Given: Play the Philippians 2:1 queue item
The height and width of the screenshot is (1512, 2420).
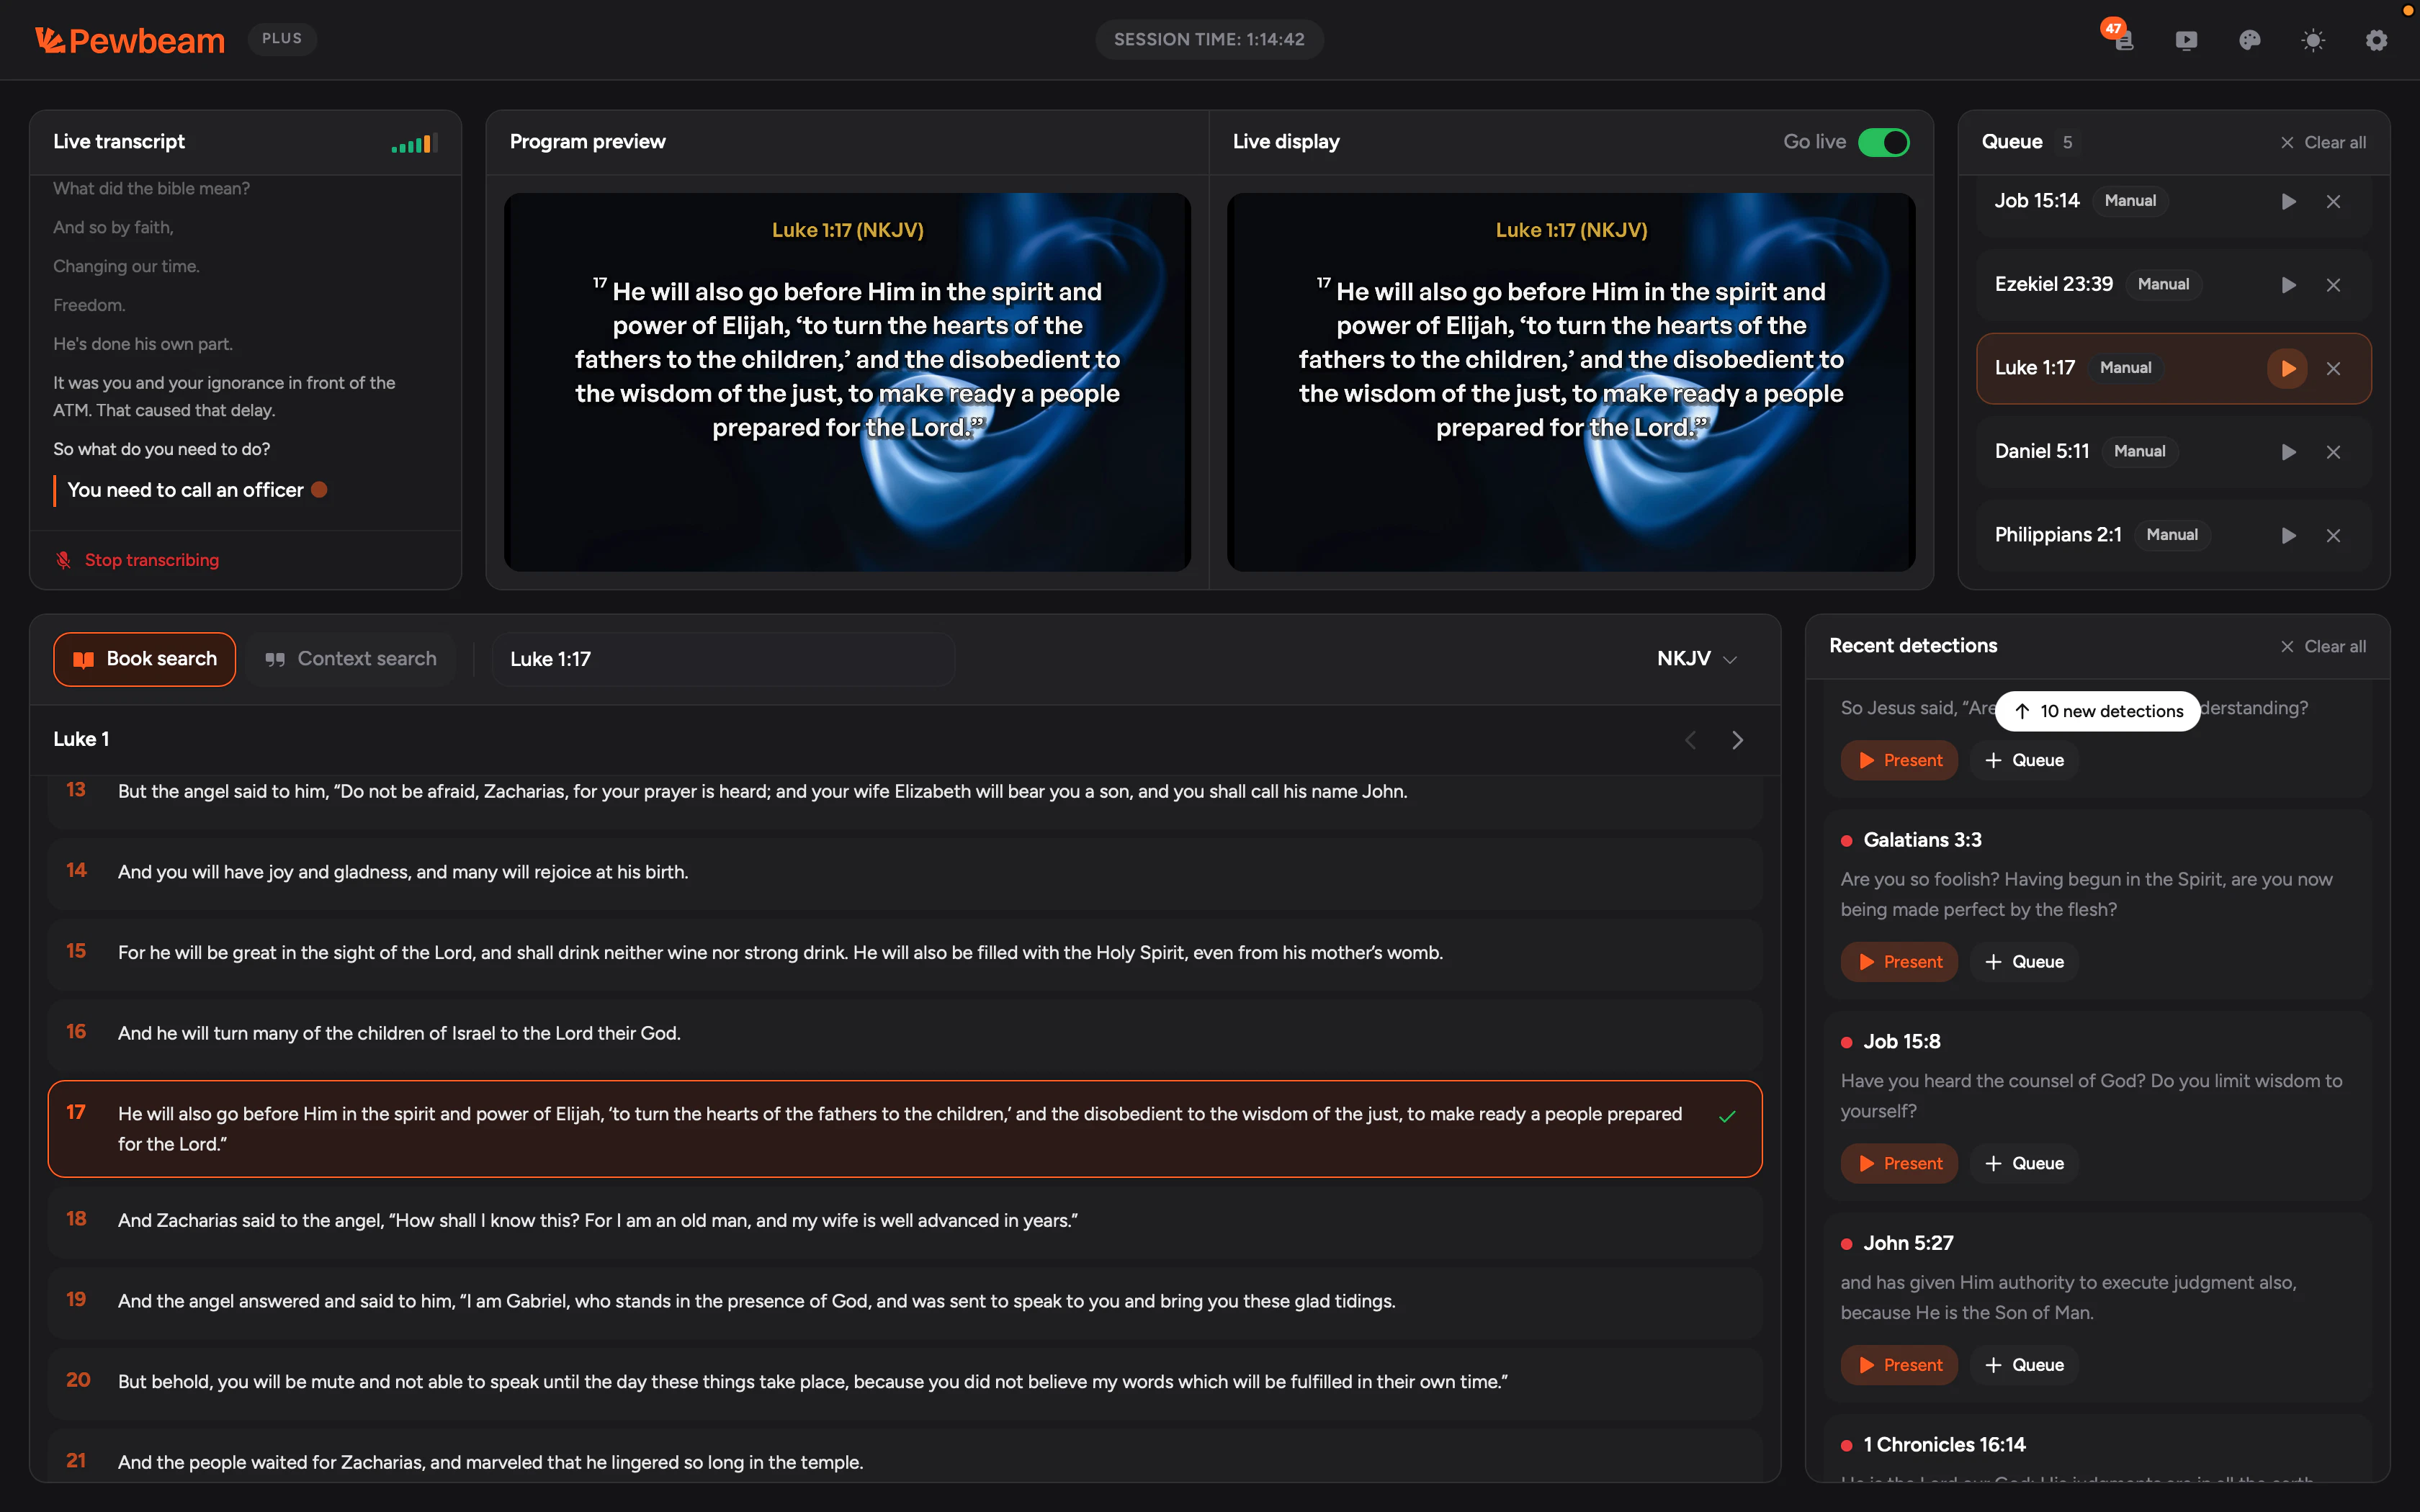Looking at the screenshot, I should point(2288,535).
